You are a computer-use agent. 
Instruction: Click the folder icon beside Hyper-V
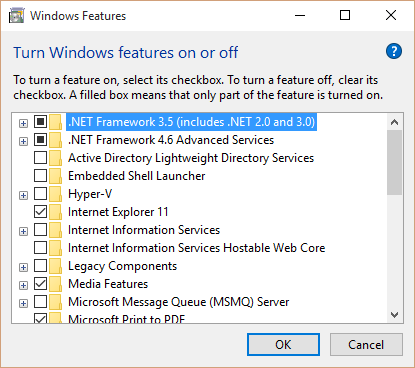click(x=56, y=194)
